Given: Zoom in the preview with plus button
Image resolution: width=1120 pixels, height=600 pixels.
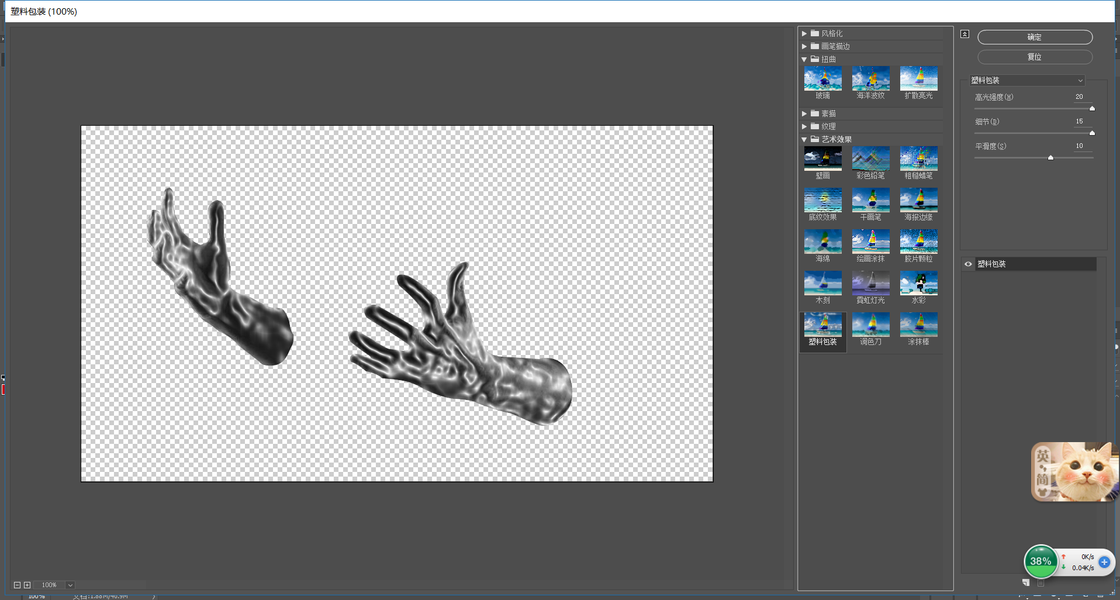Looking at the screenshot, I should tap(27, 585).
